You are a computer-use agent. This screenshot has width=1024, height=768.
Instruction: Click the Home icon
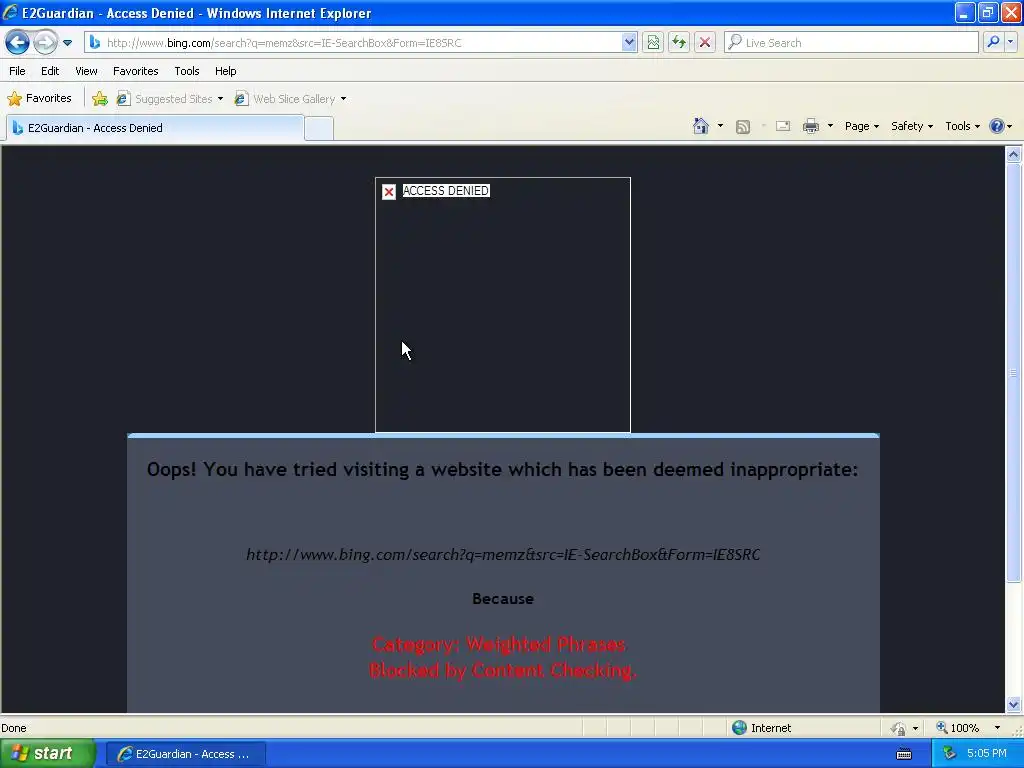click(701, 126)
